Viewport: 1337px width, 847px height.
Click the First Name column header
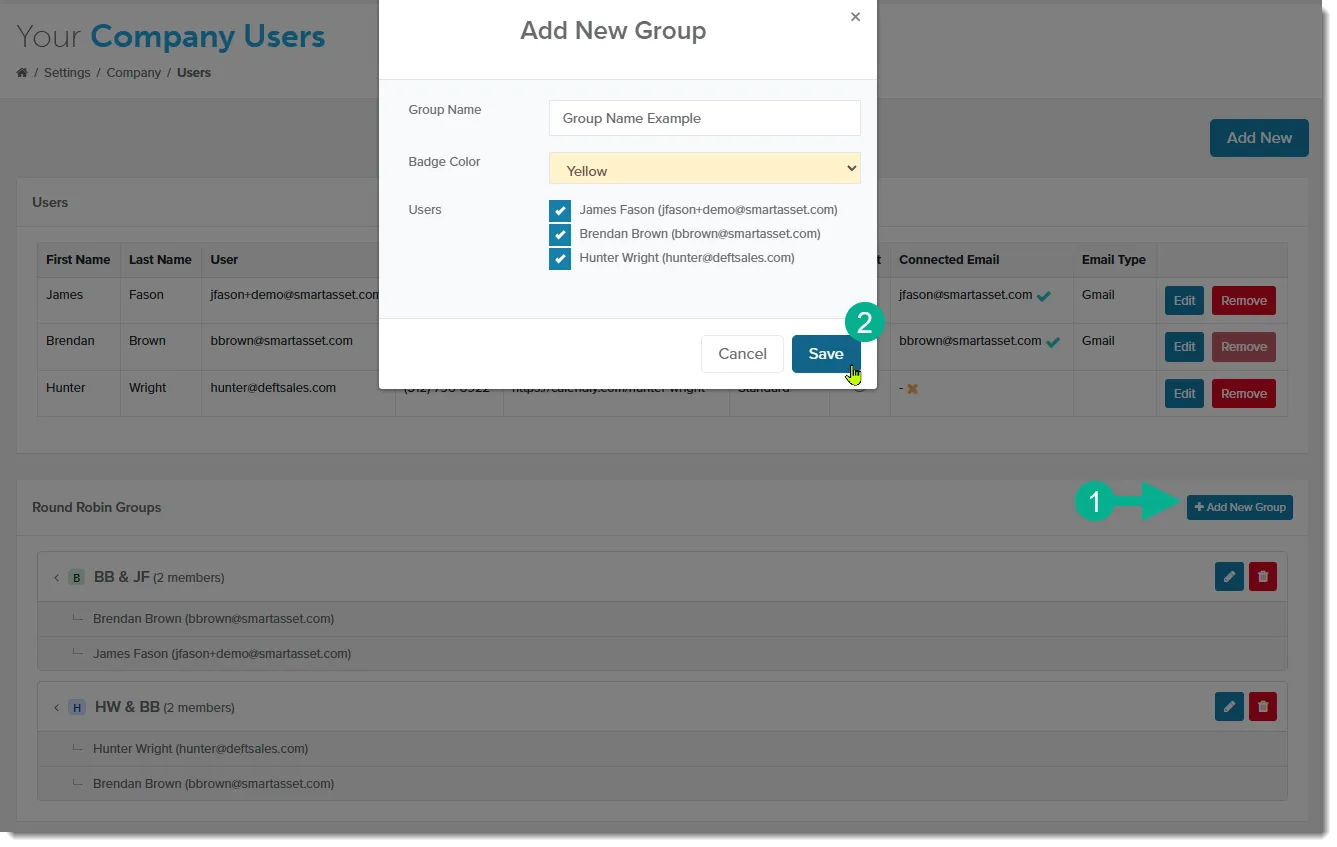(78, 260)
